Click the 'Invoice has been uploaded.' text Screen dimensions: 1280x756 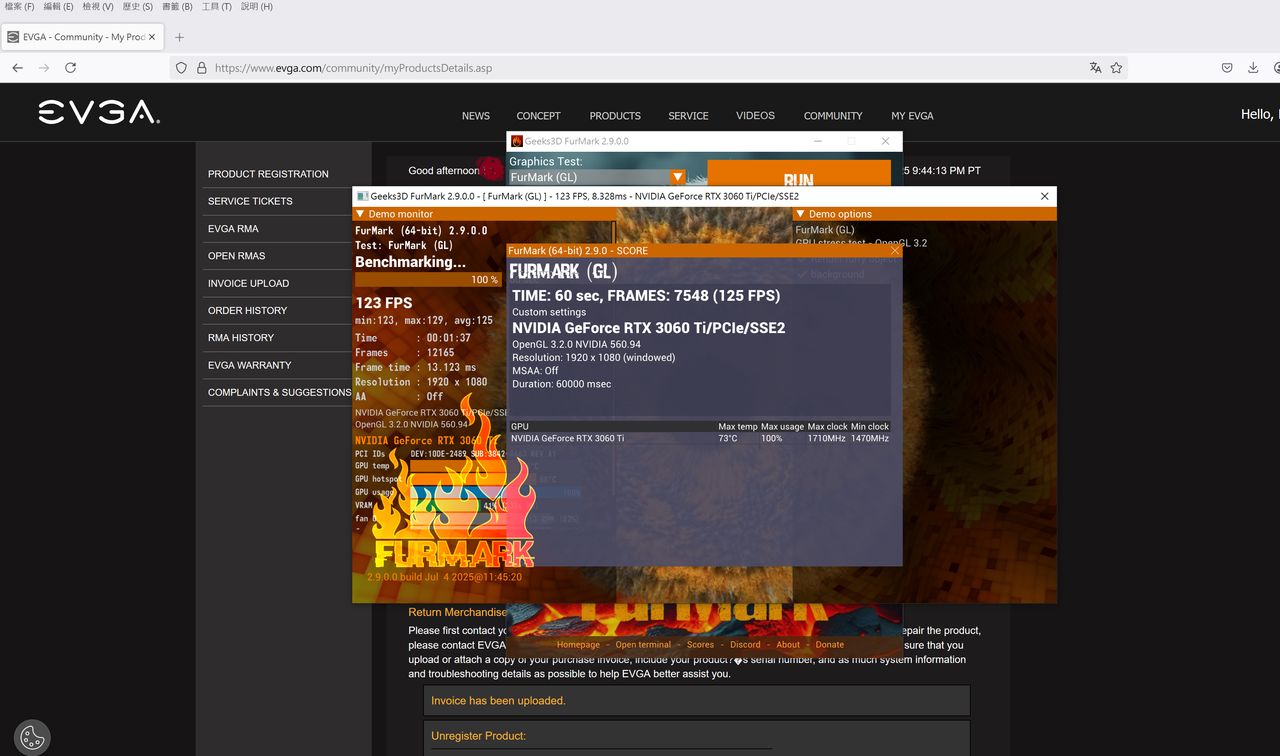498,701
